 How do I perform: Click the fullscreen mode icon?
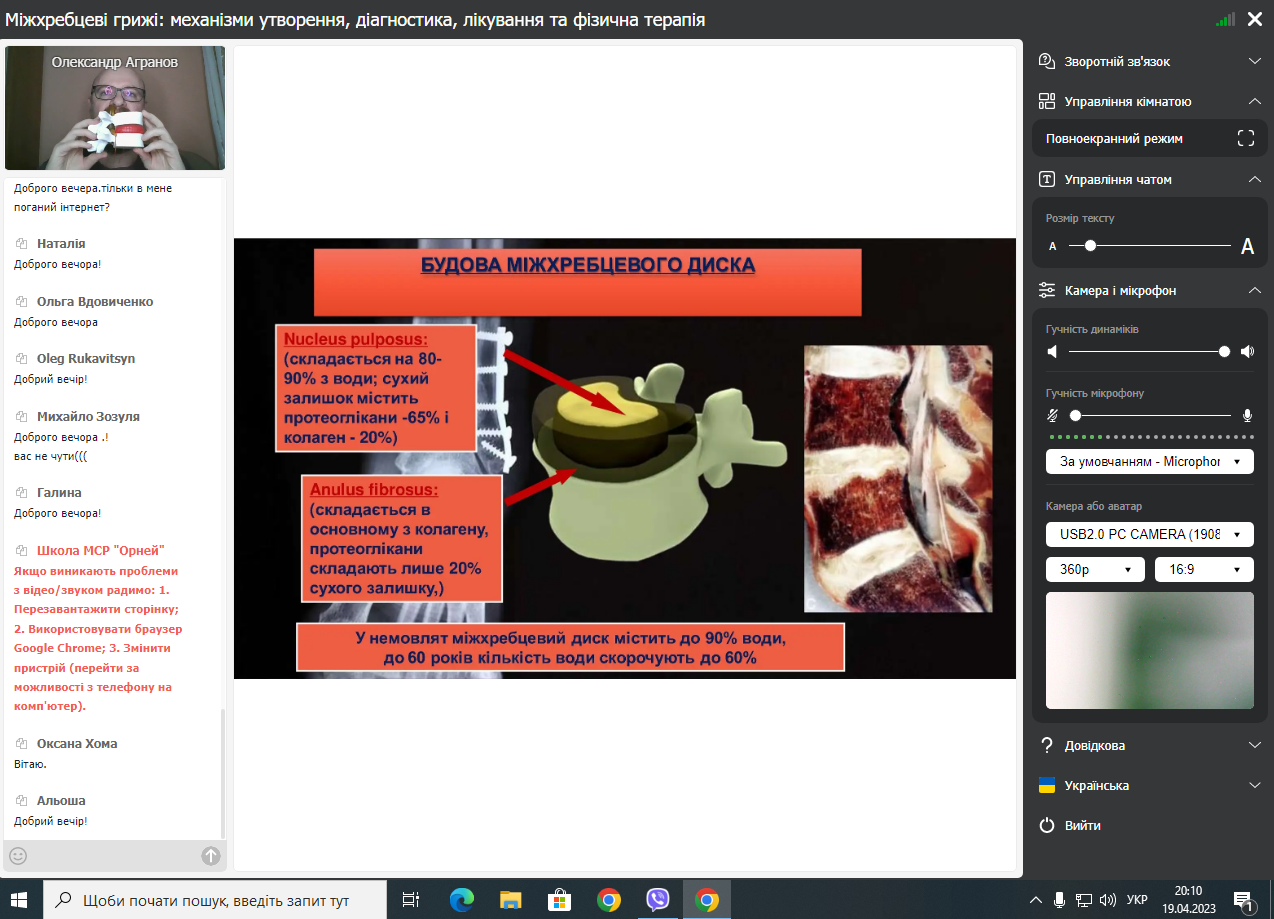click(1245, 139)
